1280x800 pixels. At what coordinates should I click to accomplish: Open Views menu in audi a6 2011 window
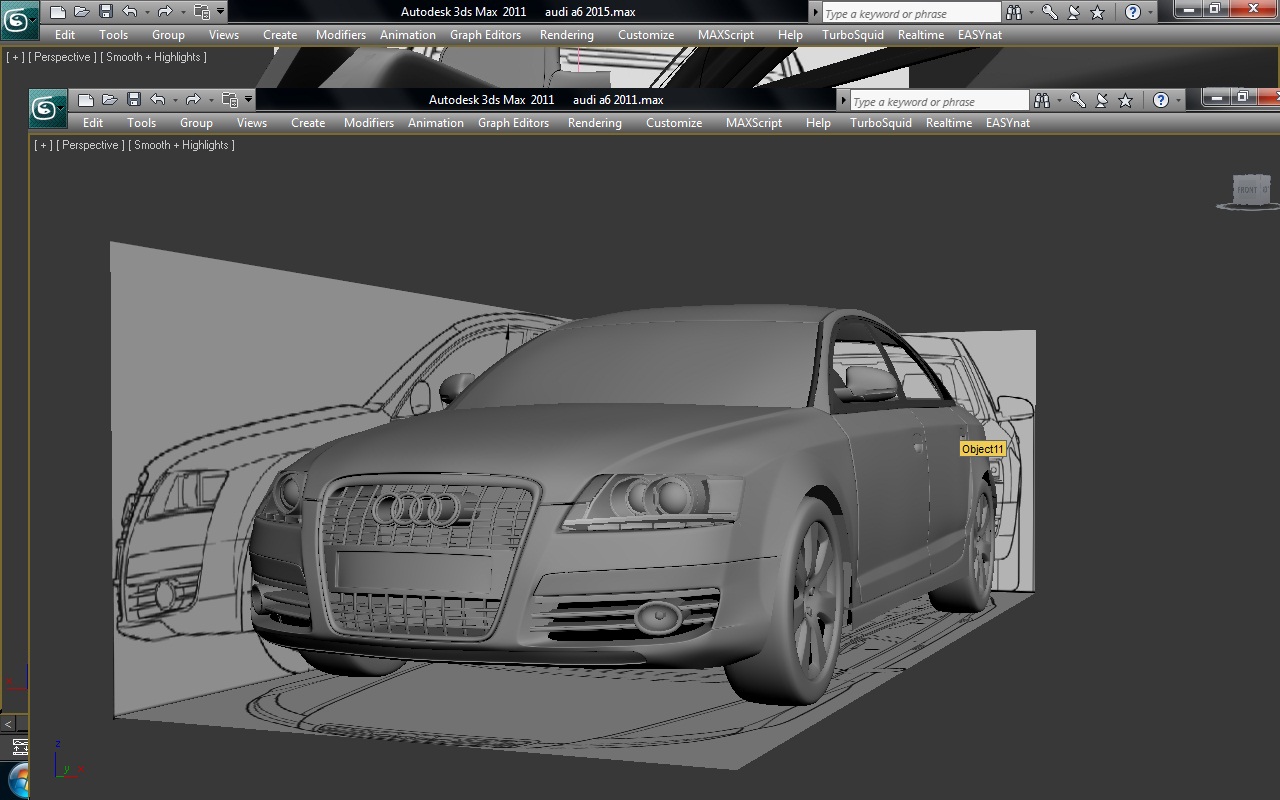click(x=252, y=123)
